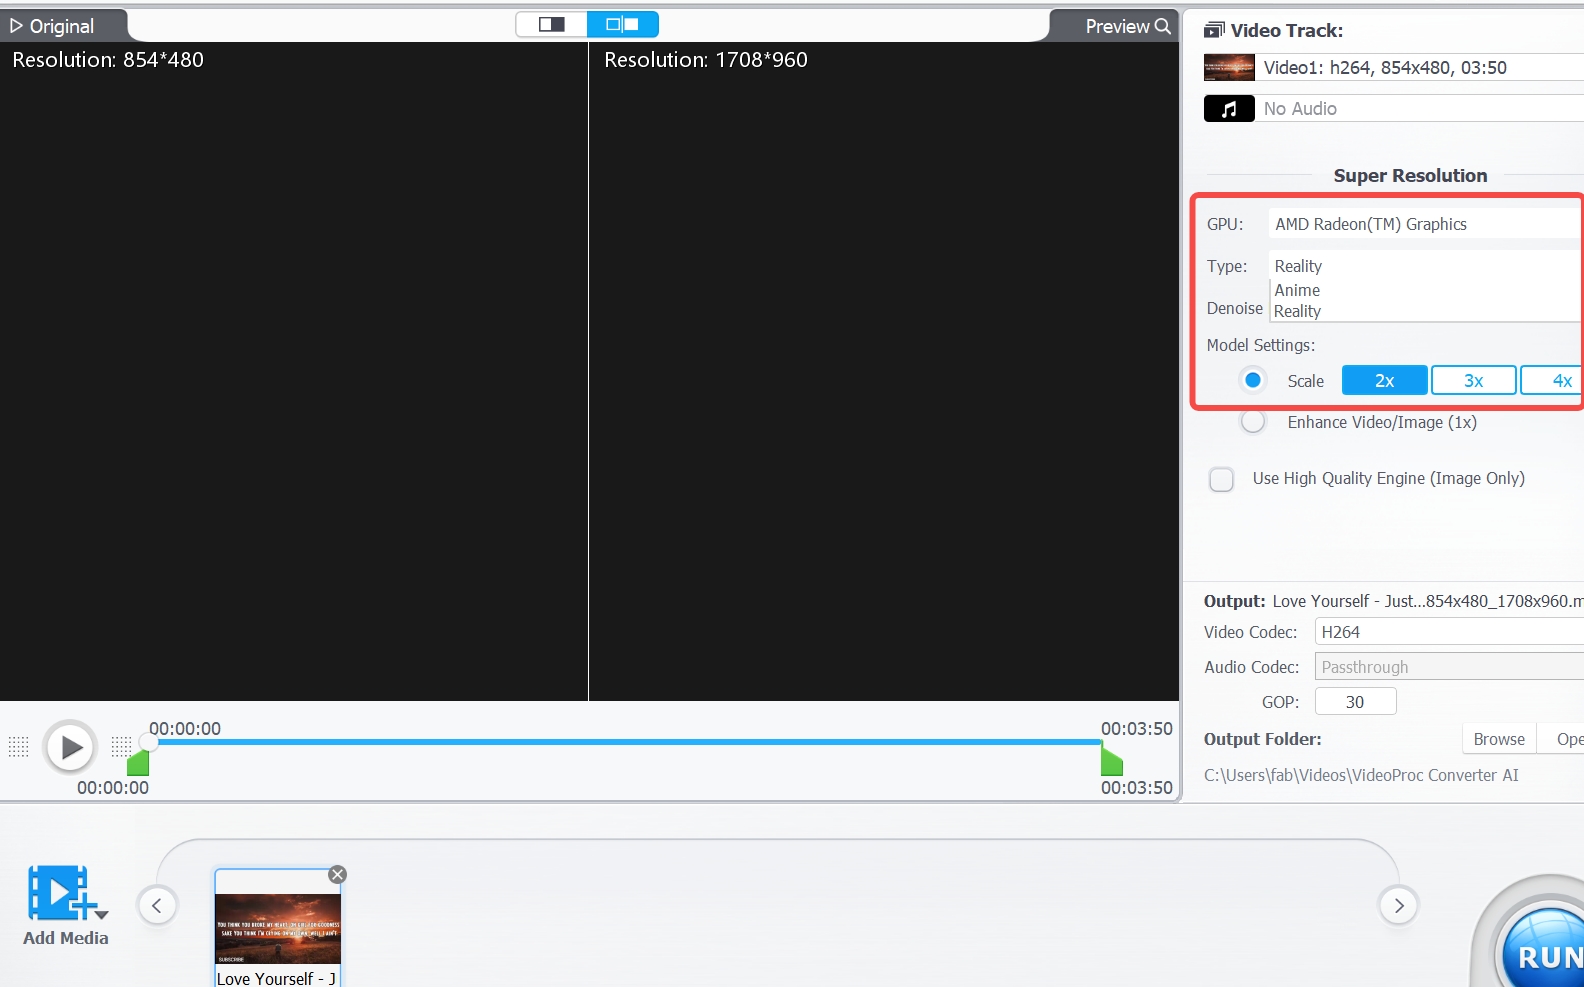Open the Video Codec H264 dropdown
The width and height of the screenshot is (1584, 987).
1449,632
